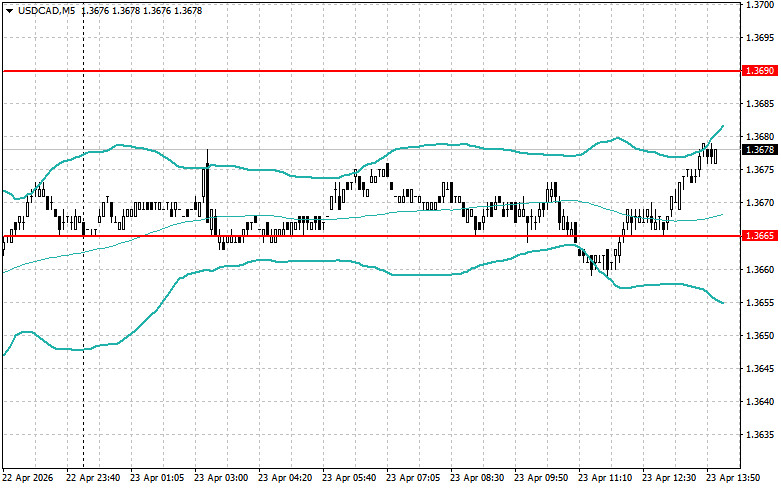Click the OHLC values 1.3676 1.3678 text

(x=142, y=10)
